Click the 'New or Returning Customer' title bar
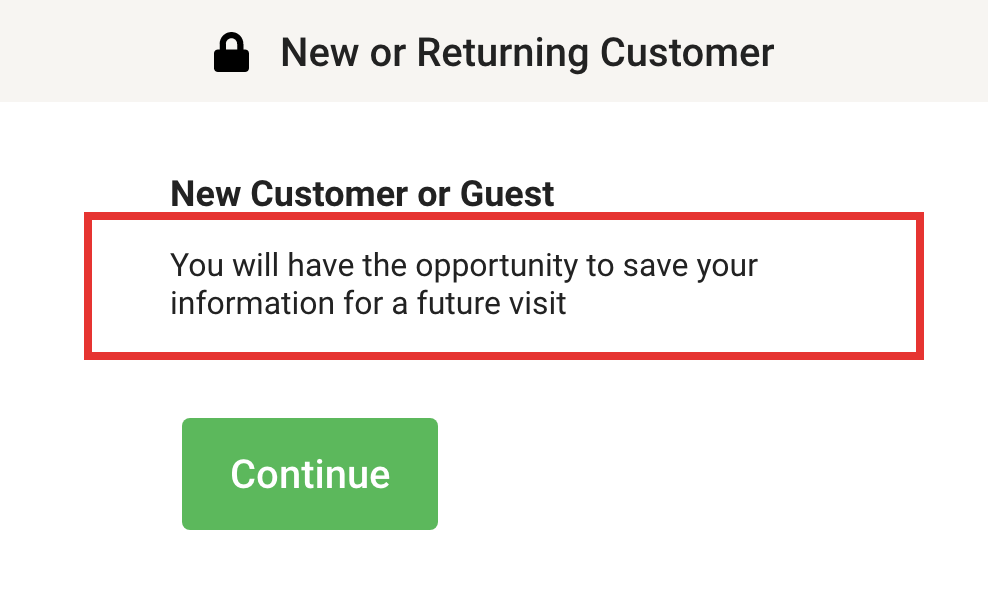Viewport: 988px width, 600px height. (528, 52)
